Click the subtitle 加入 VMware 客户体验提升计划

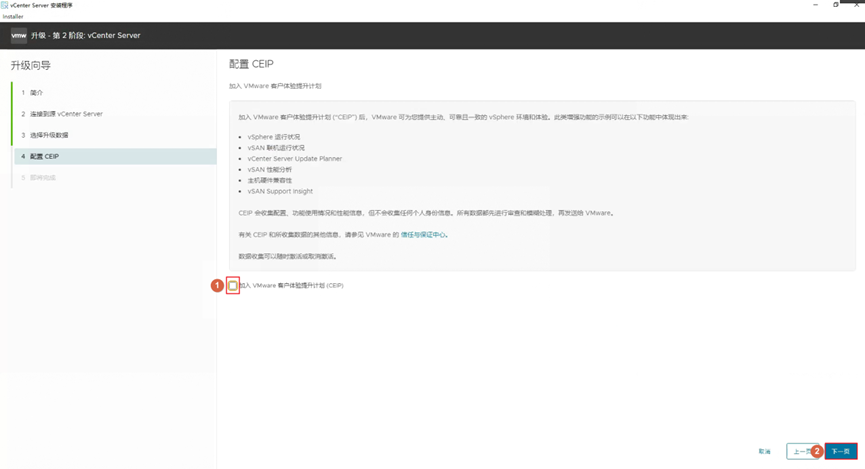coord(275,86)
